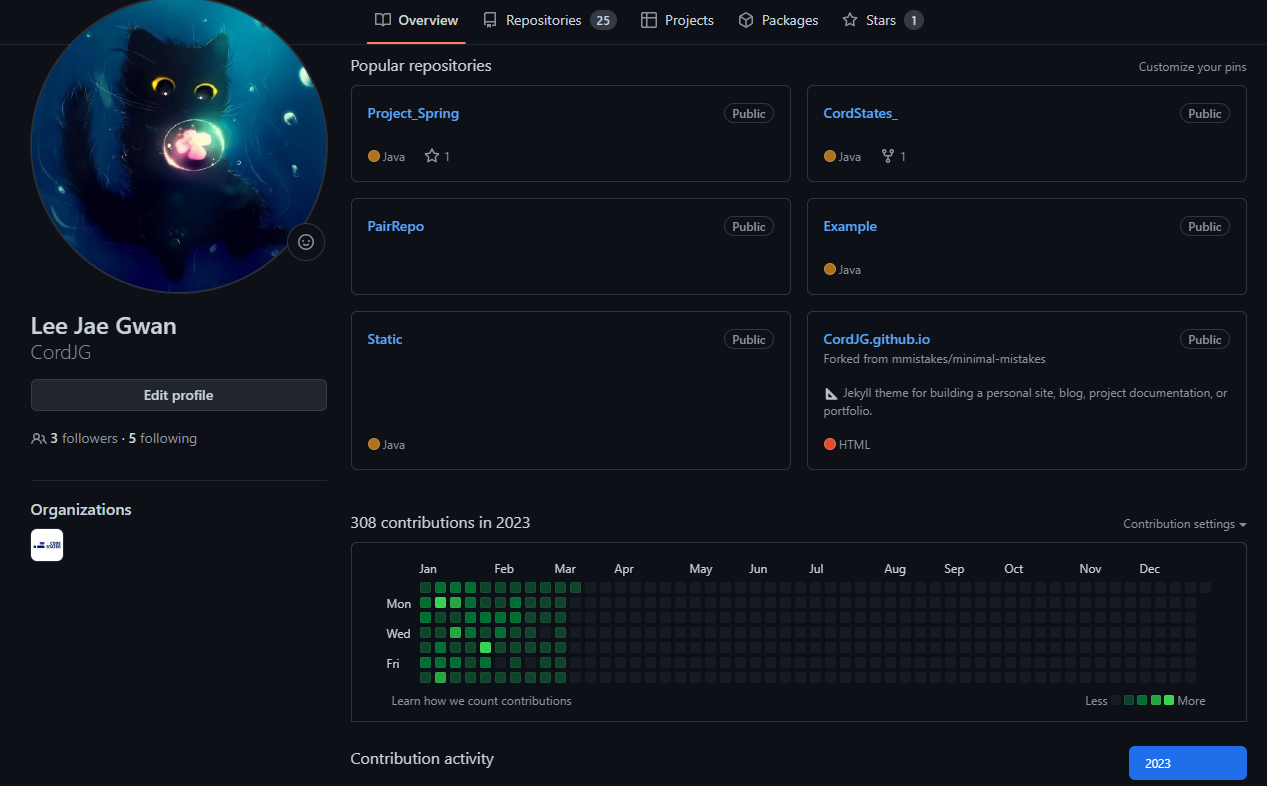The image size is (1267, 786).
Task: Open the Stars tab
Action: pyautogui.click(x=882, y=20)
